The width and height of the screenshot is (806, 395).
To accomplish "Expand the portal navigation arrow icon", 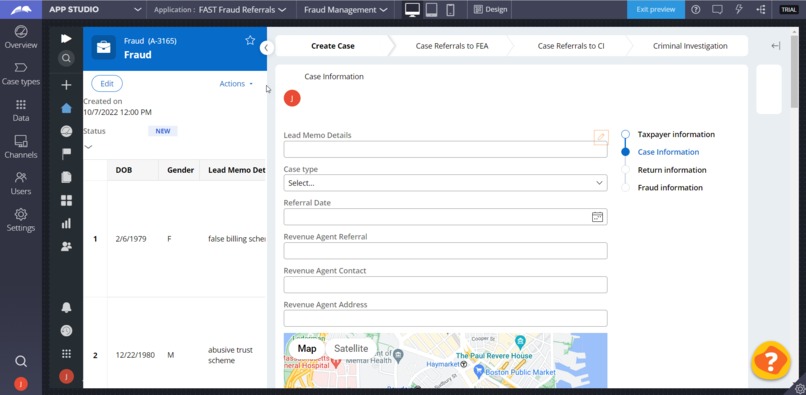I will pos(66,39).
